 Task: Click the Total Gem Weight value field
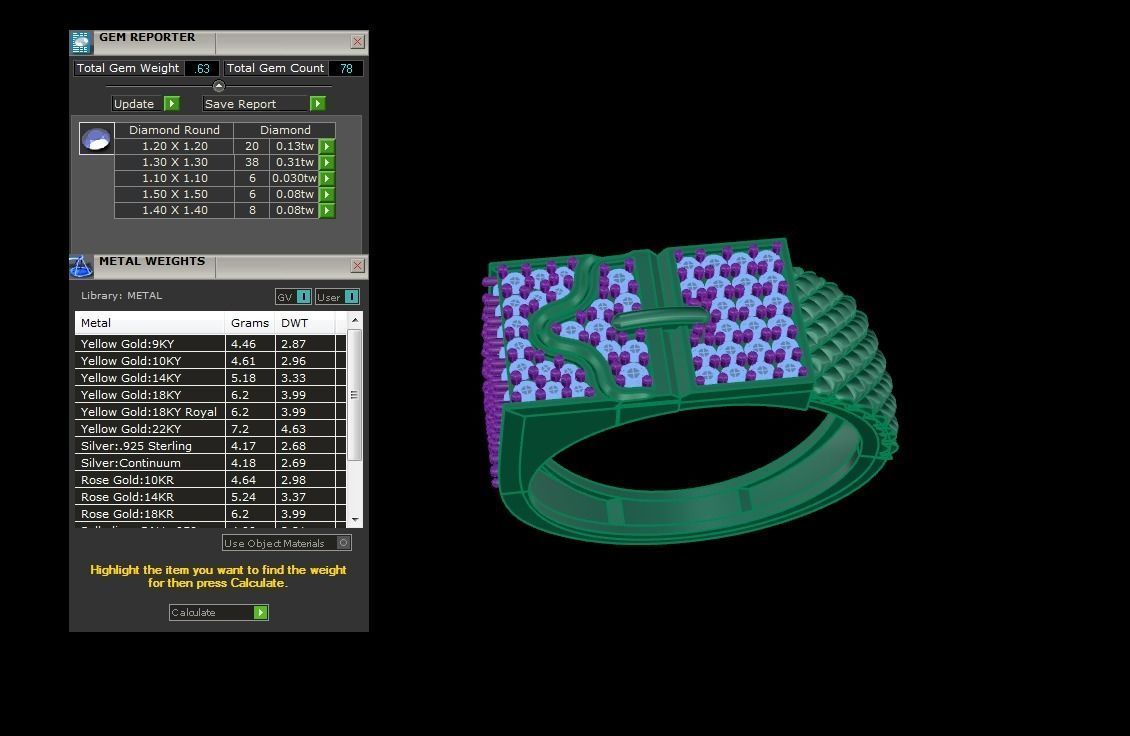202,68
